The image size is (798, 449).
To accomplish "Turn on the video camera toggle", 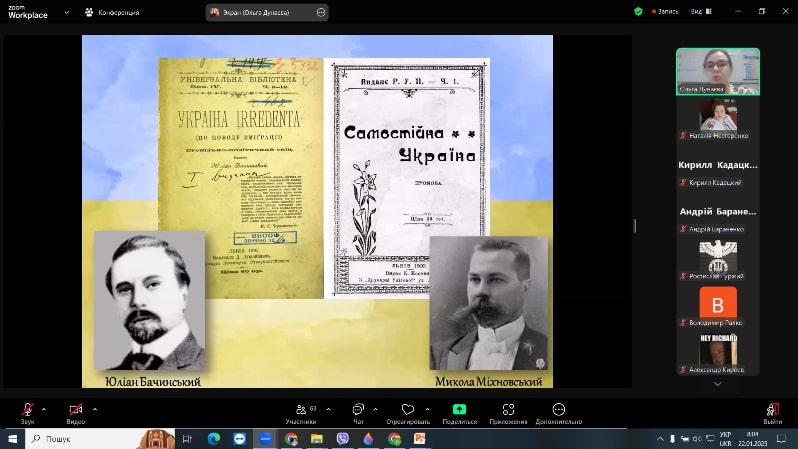I will coord(75,409).
